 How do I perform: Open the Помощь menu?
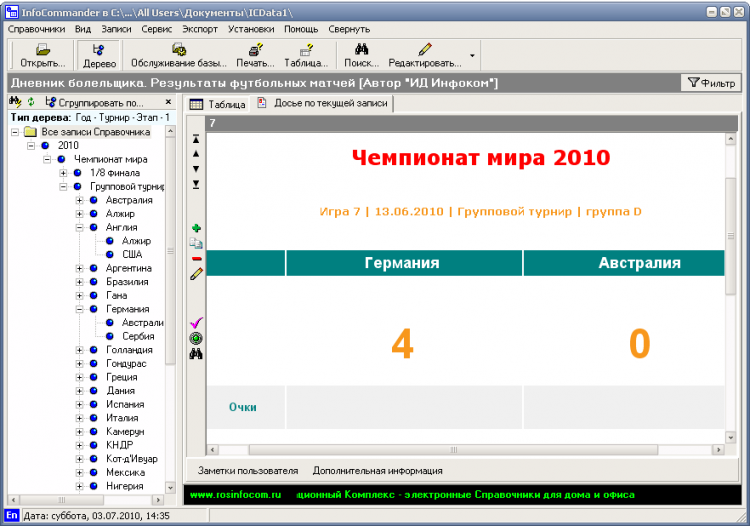tap(301, 29)
